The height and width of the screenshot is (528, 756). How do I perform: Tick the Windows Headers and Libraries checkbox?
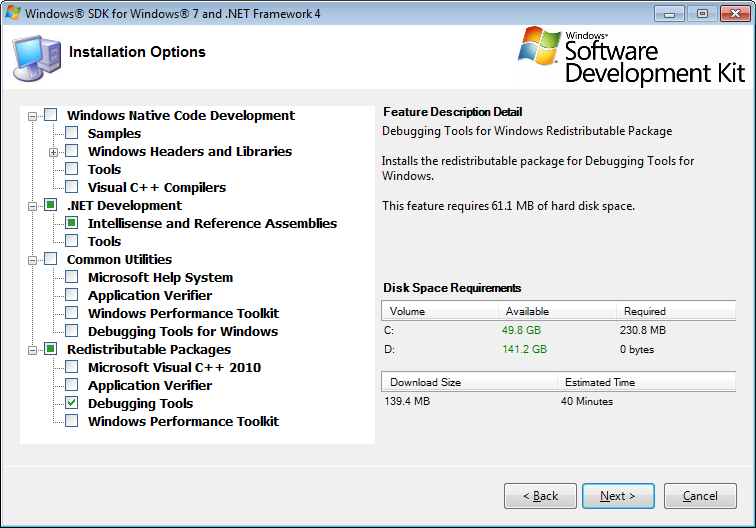tap(71, 151)
